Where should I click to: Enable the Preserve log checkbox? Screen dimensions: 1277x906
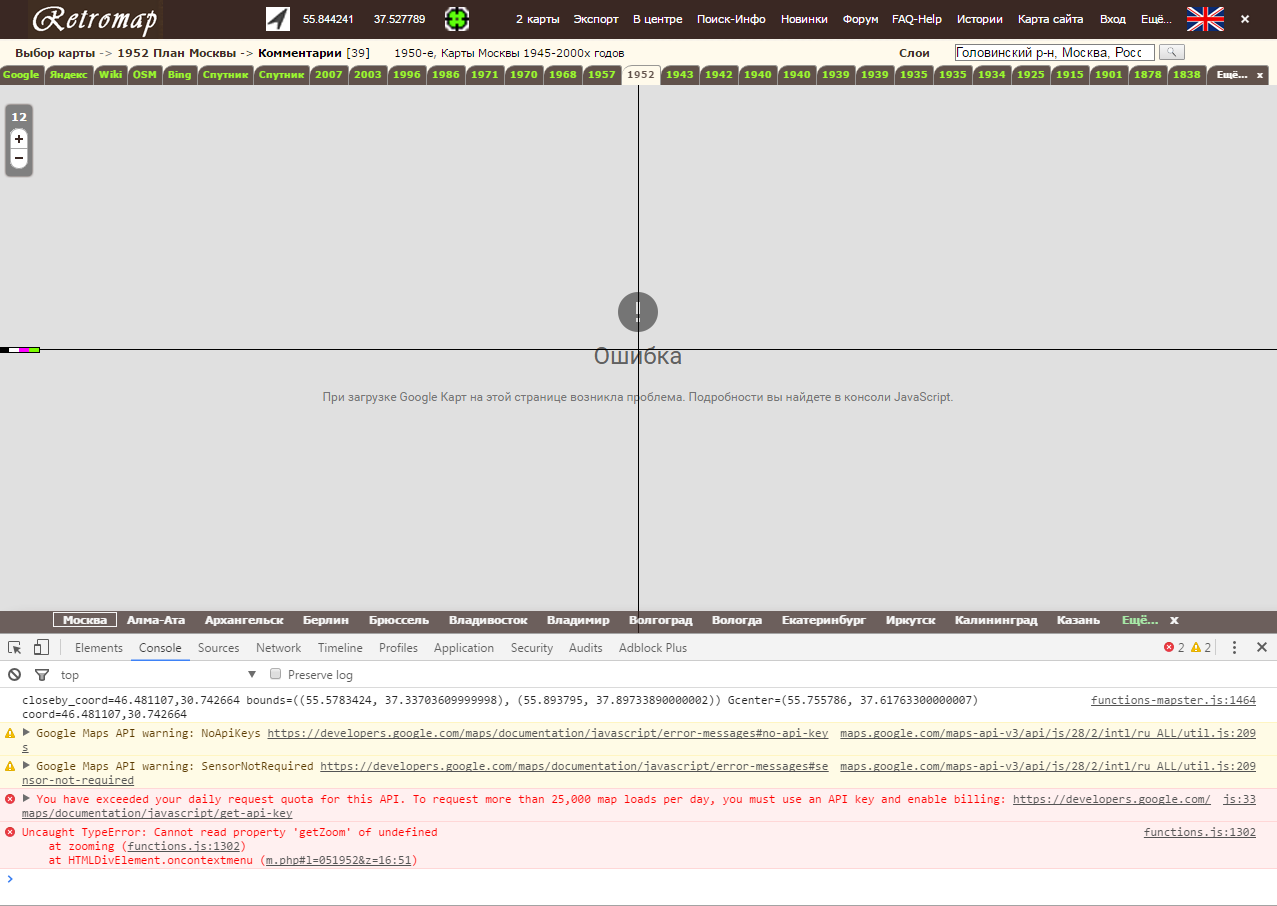(x=276, y=675)
